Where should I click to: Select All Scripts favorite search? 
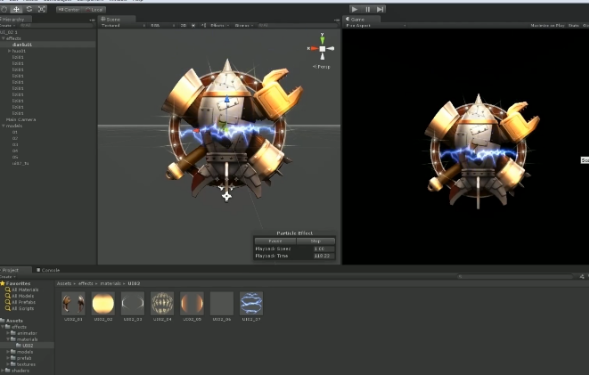click(20, 308)
